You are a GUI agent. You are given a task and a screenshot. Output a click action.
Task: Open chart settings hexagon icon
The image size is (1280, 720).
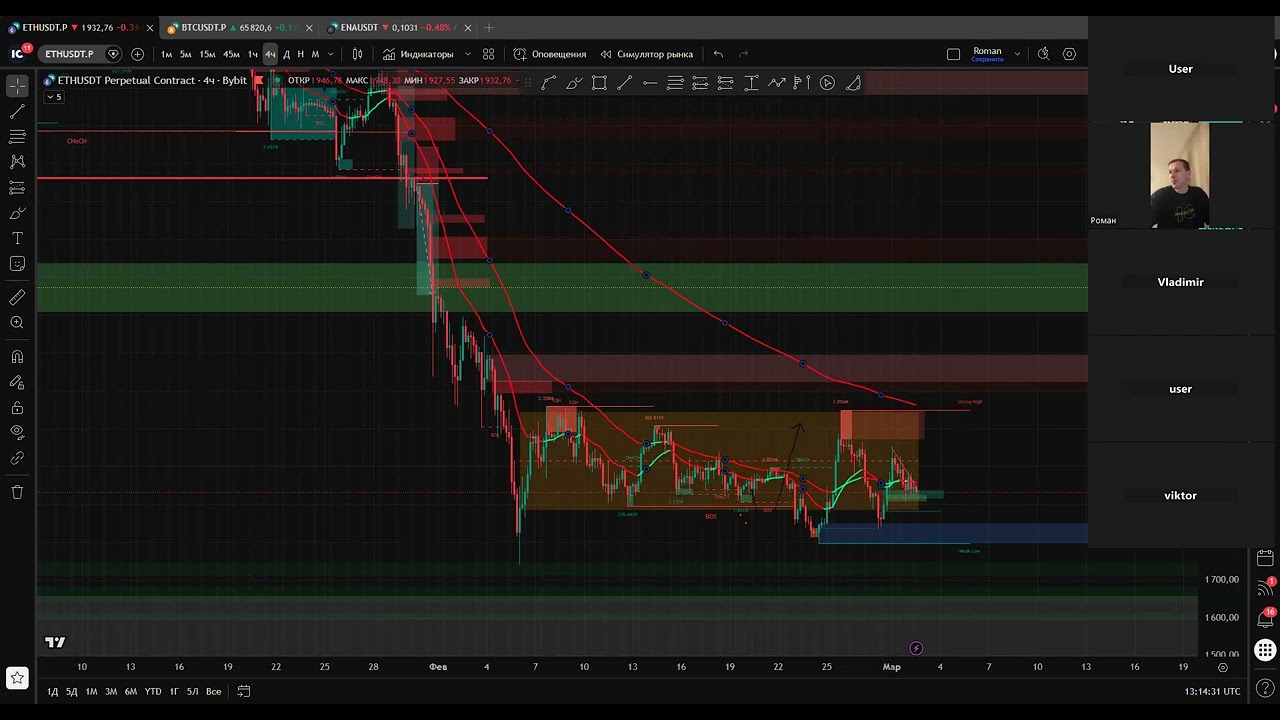(1069, 54)
